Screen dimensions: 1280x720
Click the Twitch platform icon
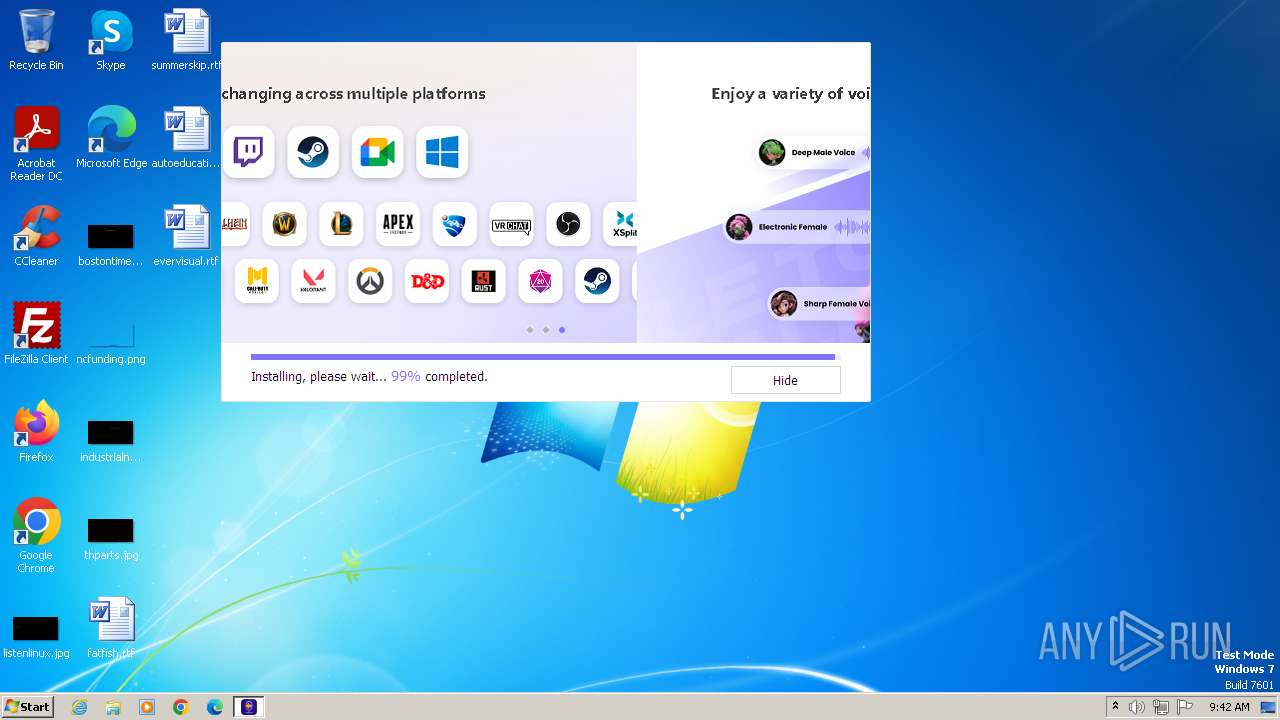pos(248,152)
